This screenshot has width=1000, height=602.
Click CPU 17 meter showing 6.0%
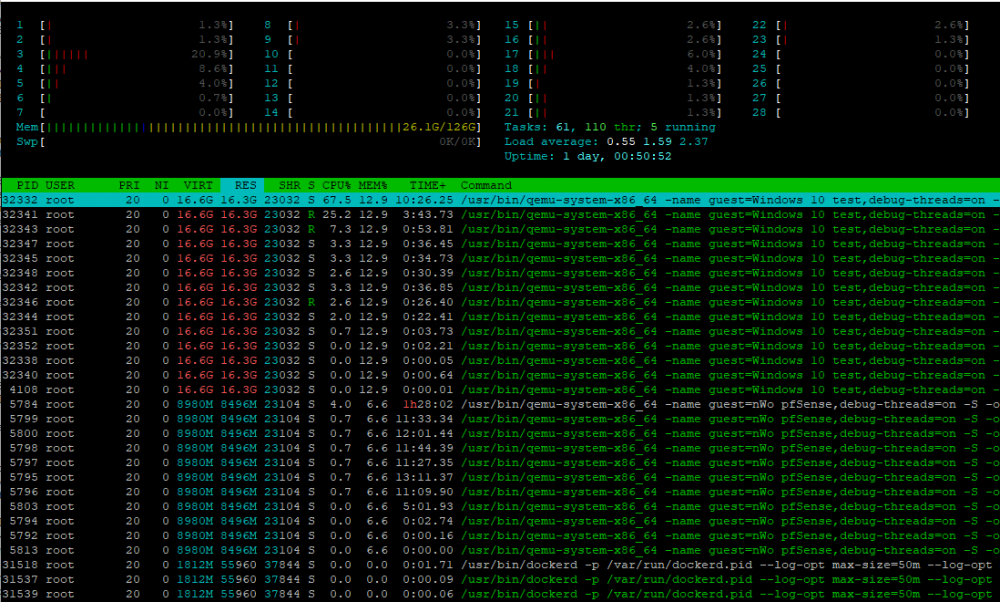tap(613, 54)
